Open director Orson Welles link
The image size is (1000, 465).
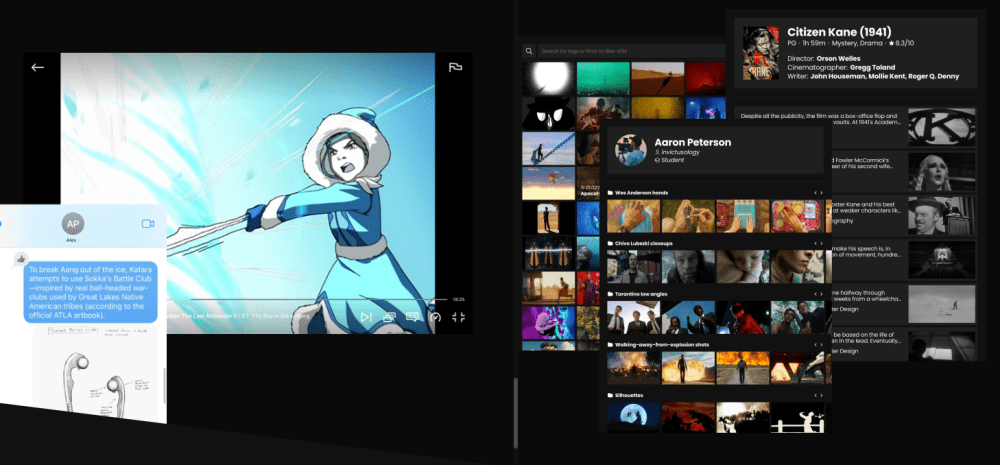(839, 59)
